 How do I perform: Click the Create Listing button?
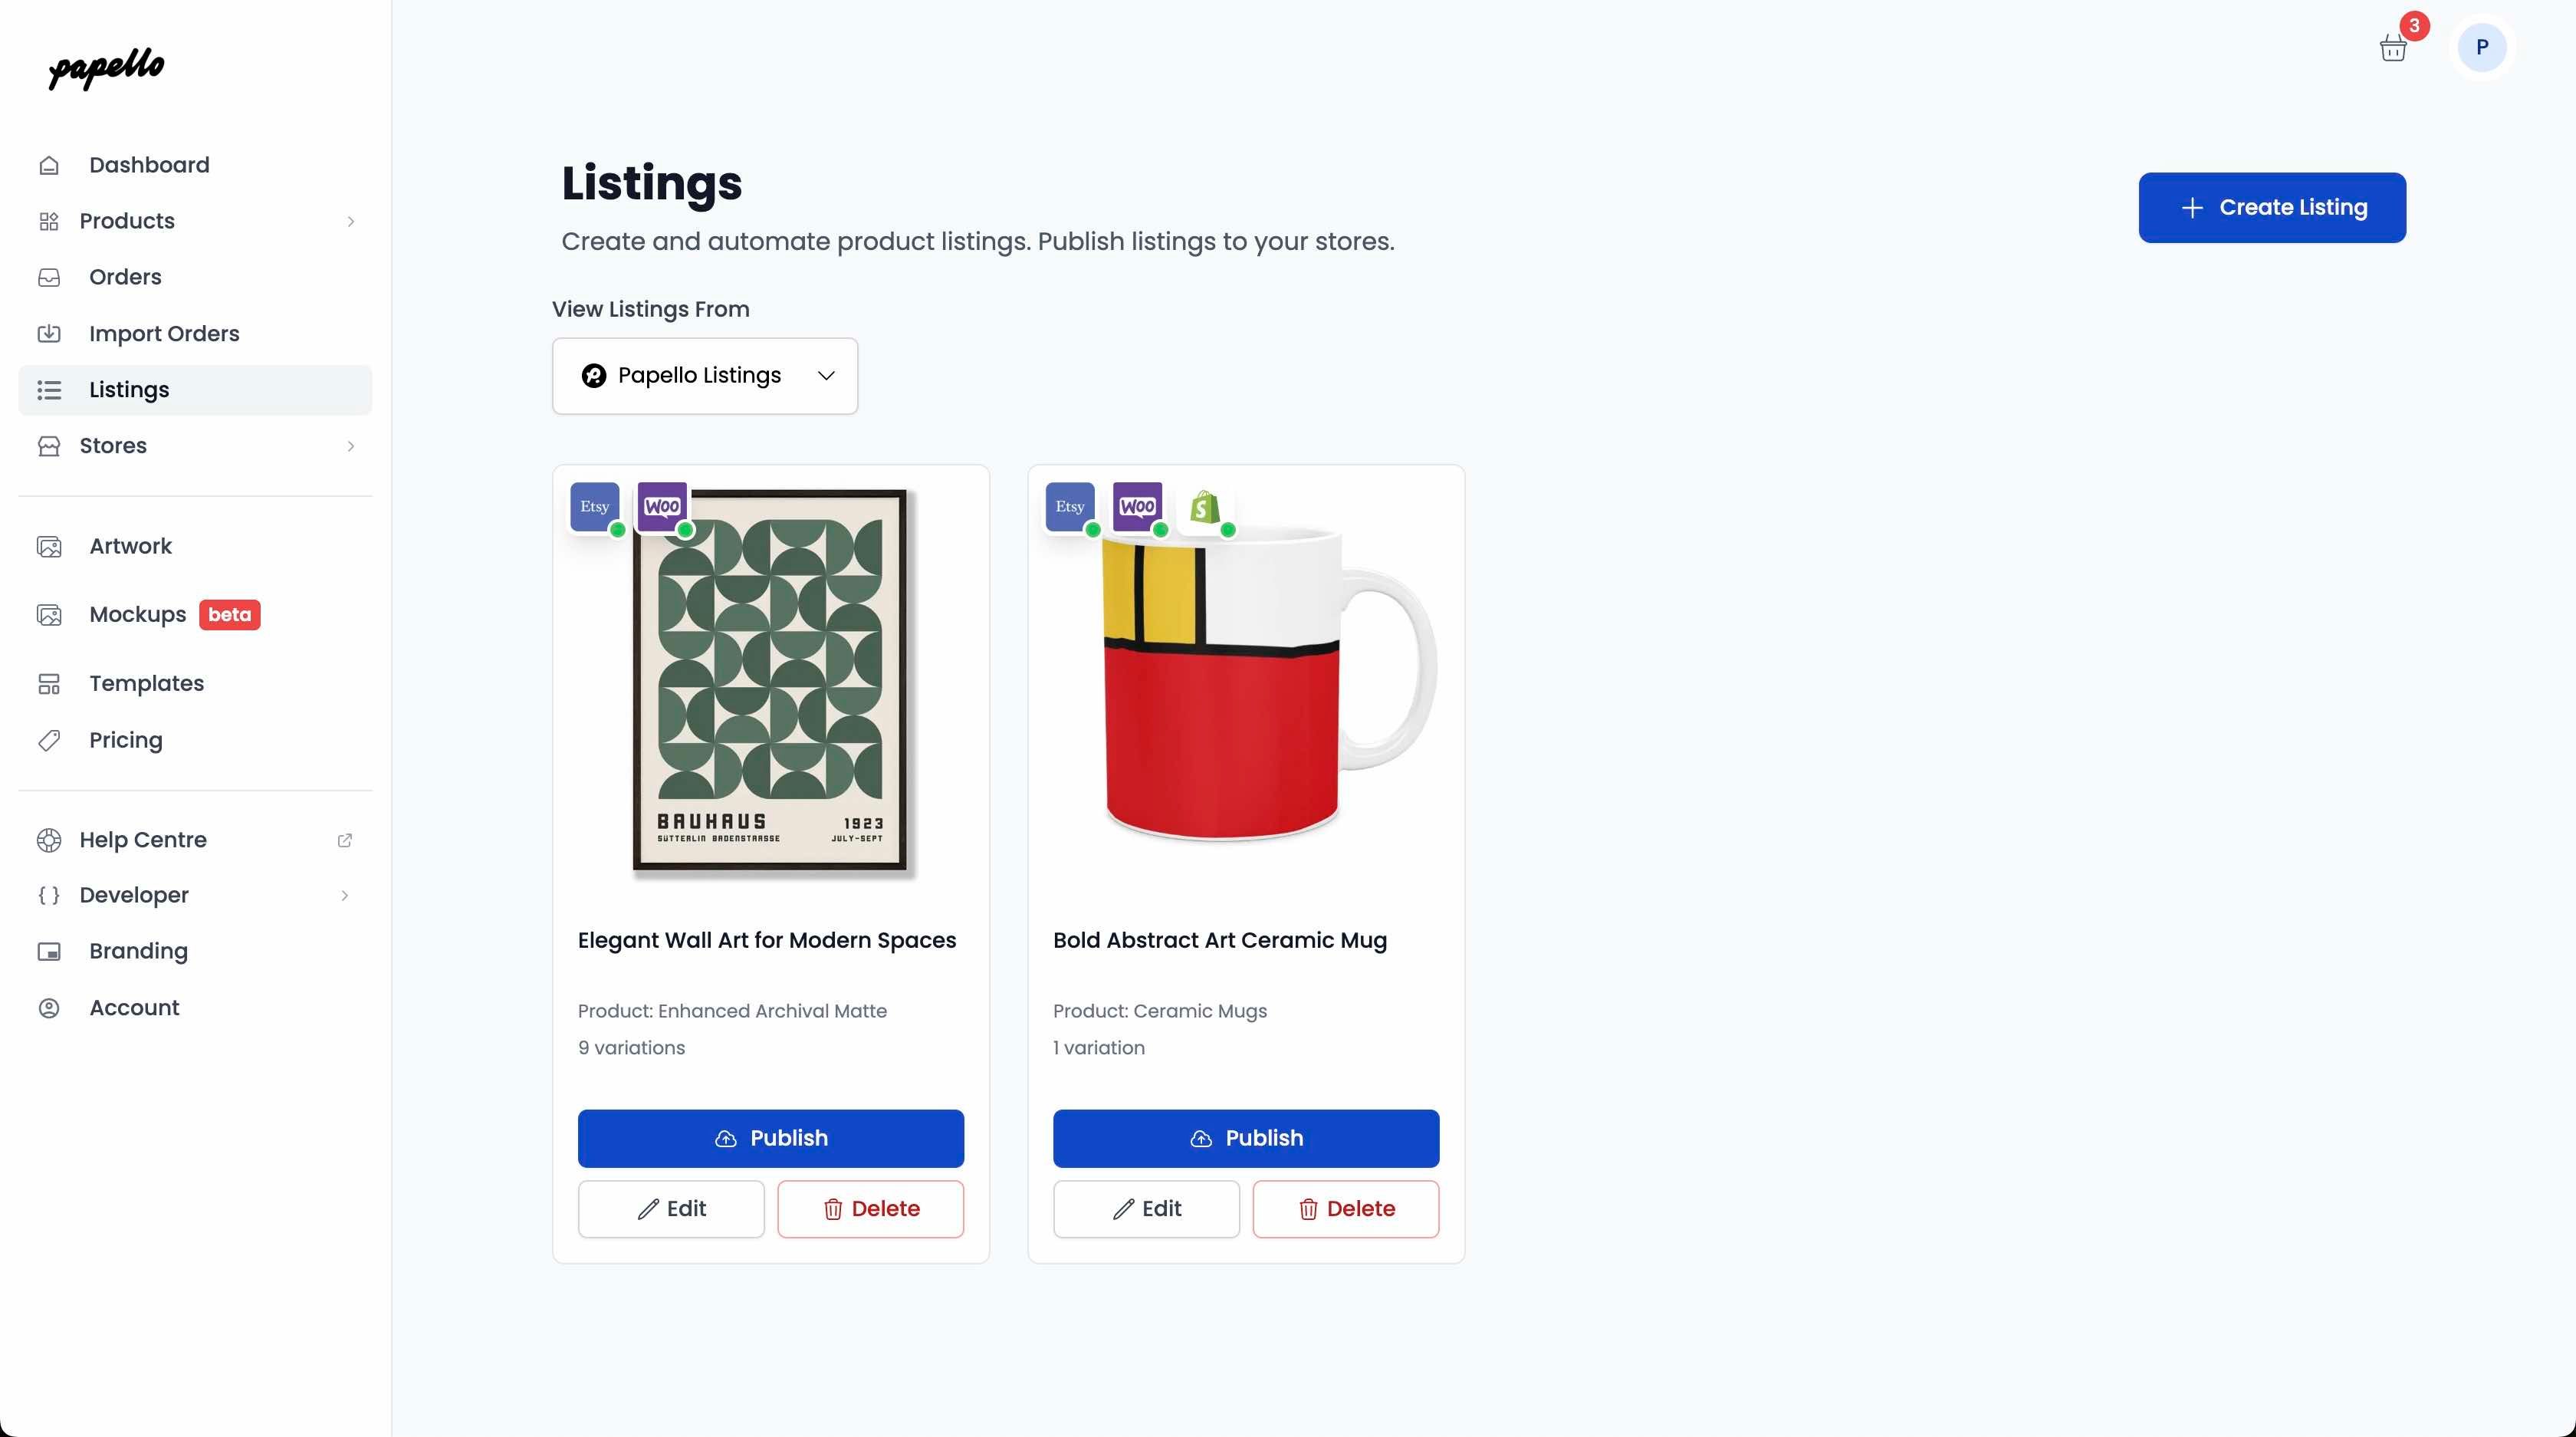coord(2271,207)
